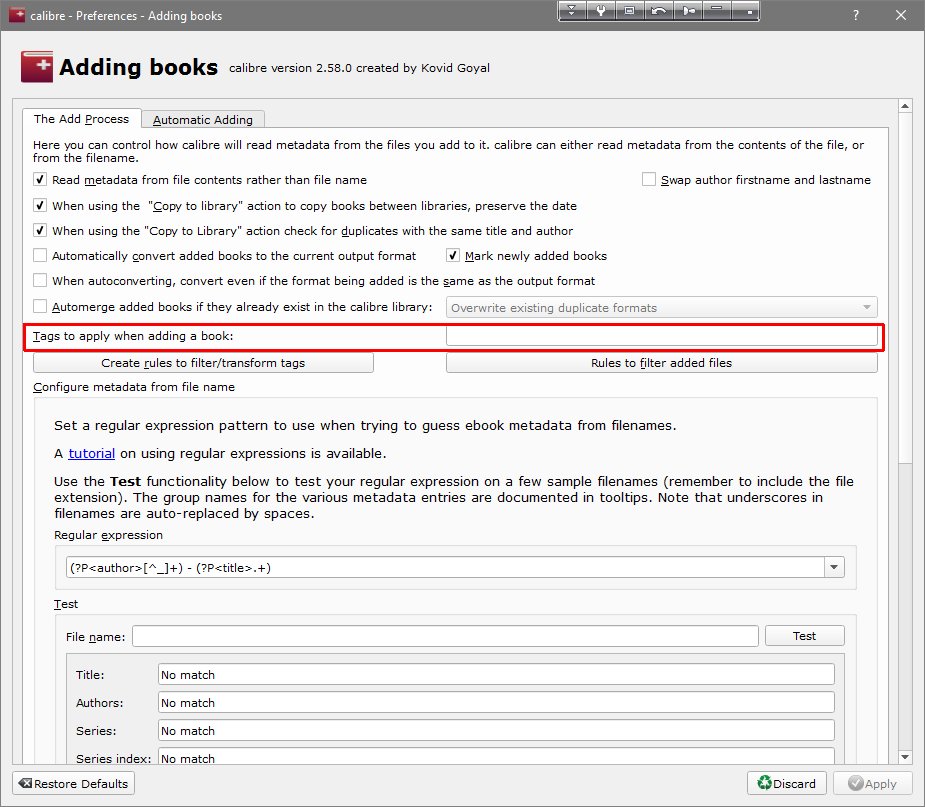Click the Title result field
Screen dimensions: 925x807
click(496, 674)
